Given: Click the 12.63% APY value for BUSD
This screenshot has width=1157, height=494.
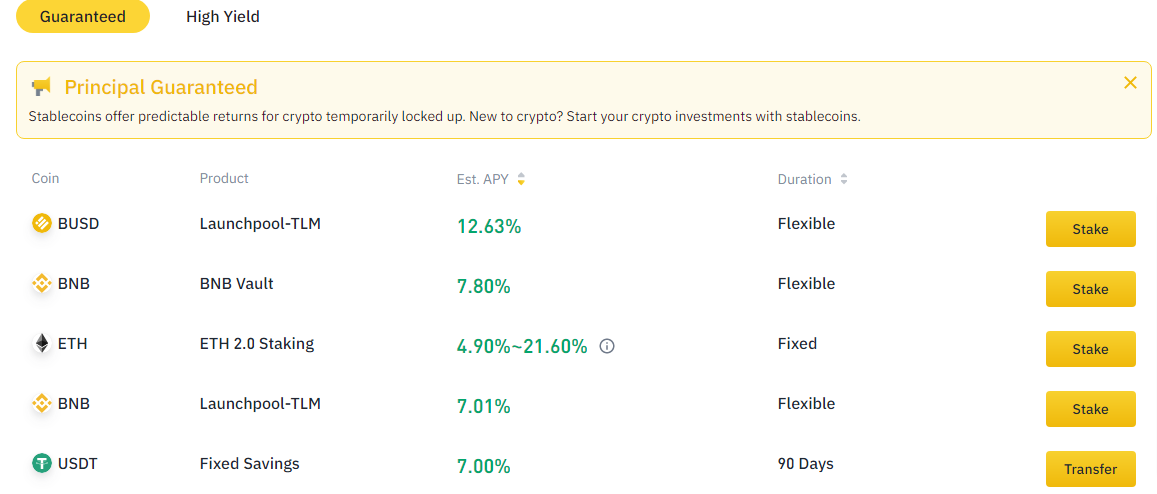Looking at the screenshot, I should tap(489, 227).
